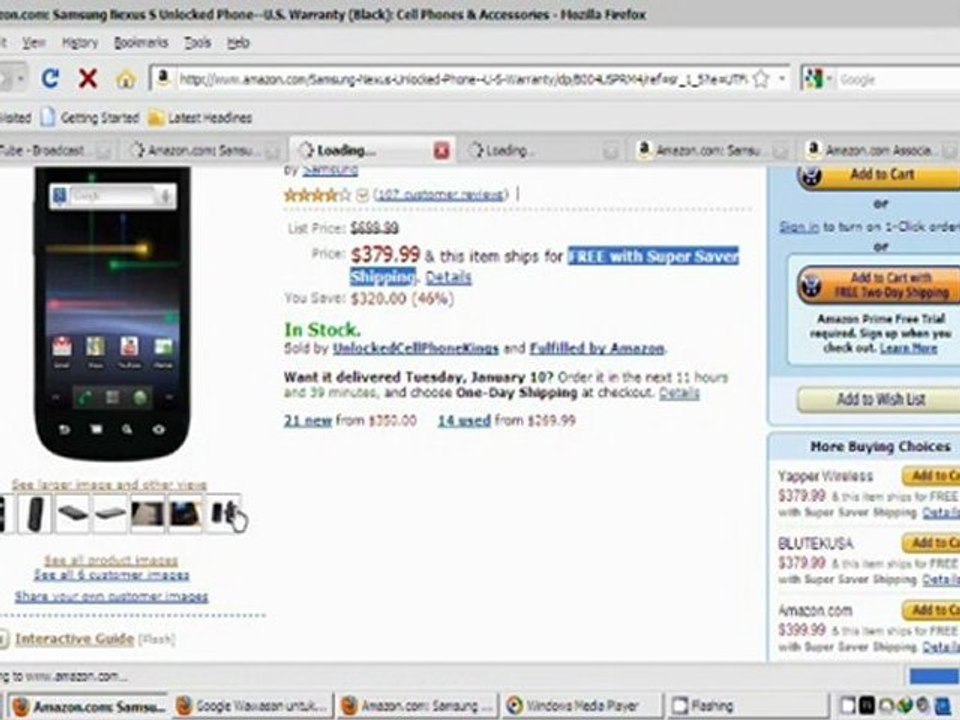The width and height of the screenshot is (960, 720).
Task: Click inside the Google search box
Action: pos(897,79)
